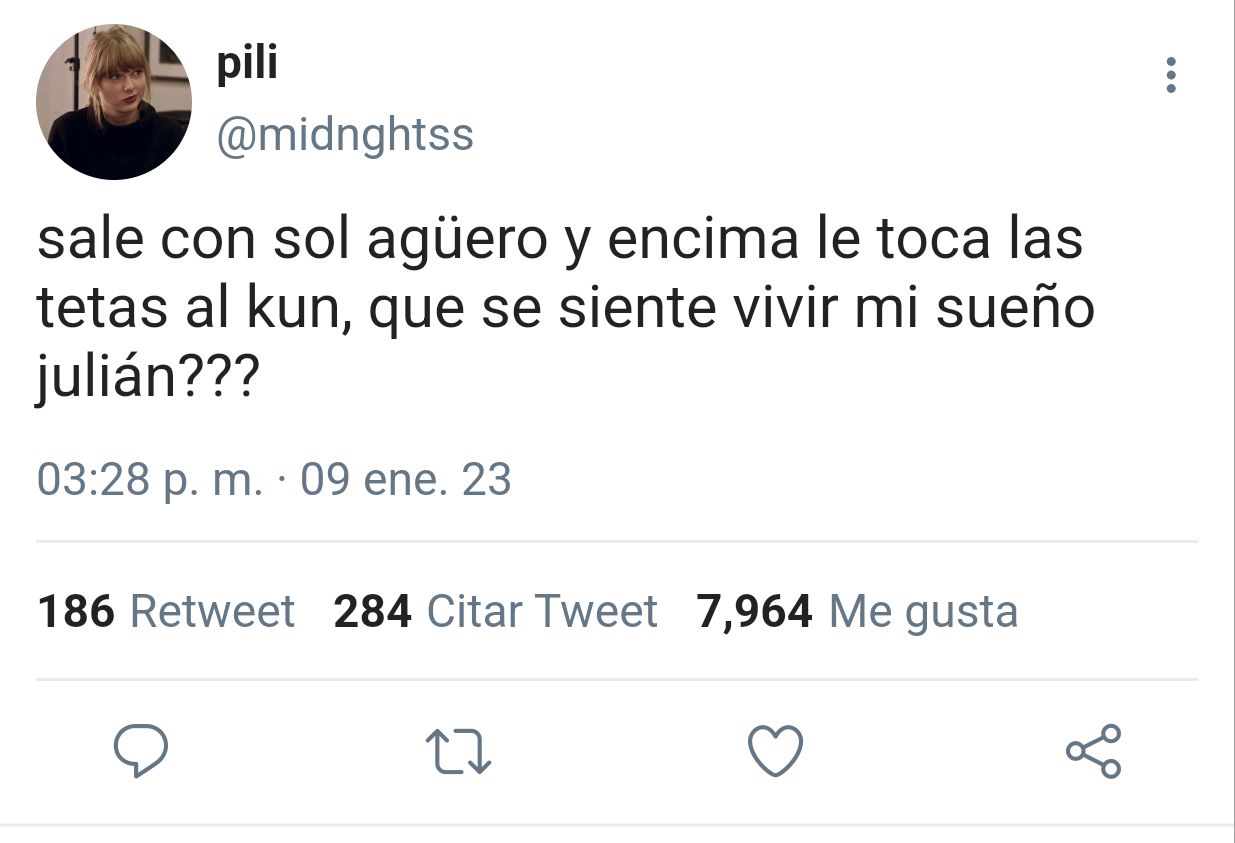Open the @midnghtss handle link

tap(345, 135)
